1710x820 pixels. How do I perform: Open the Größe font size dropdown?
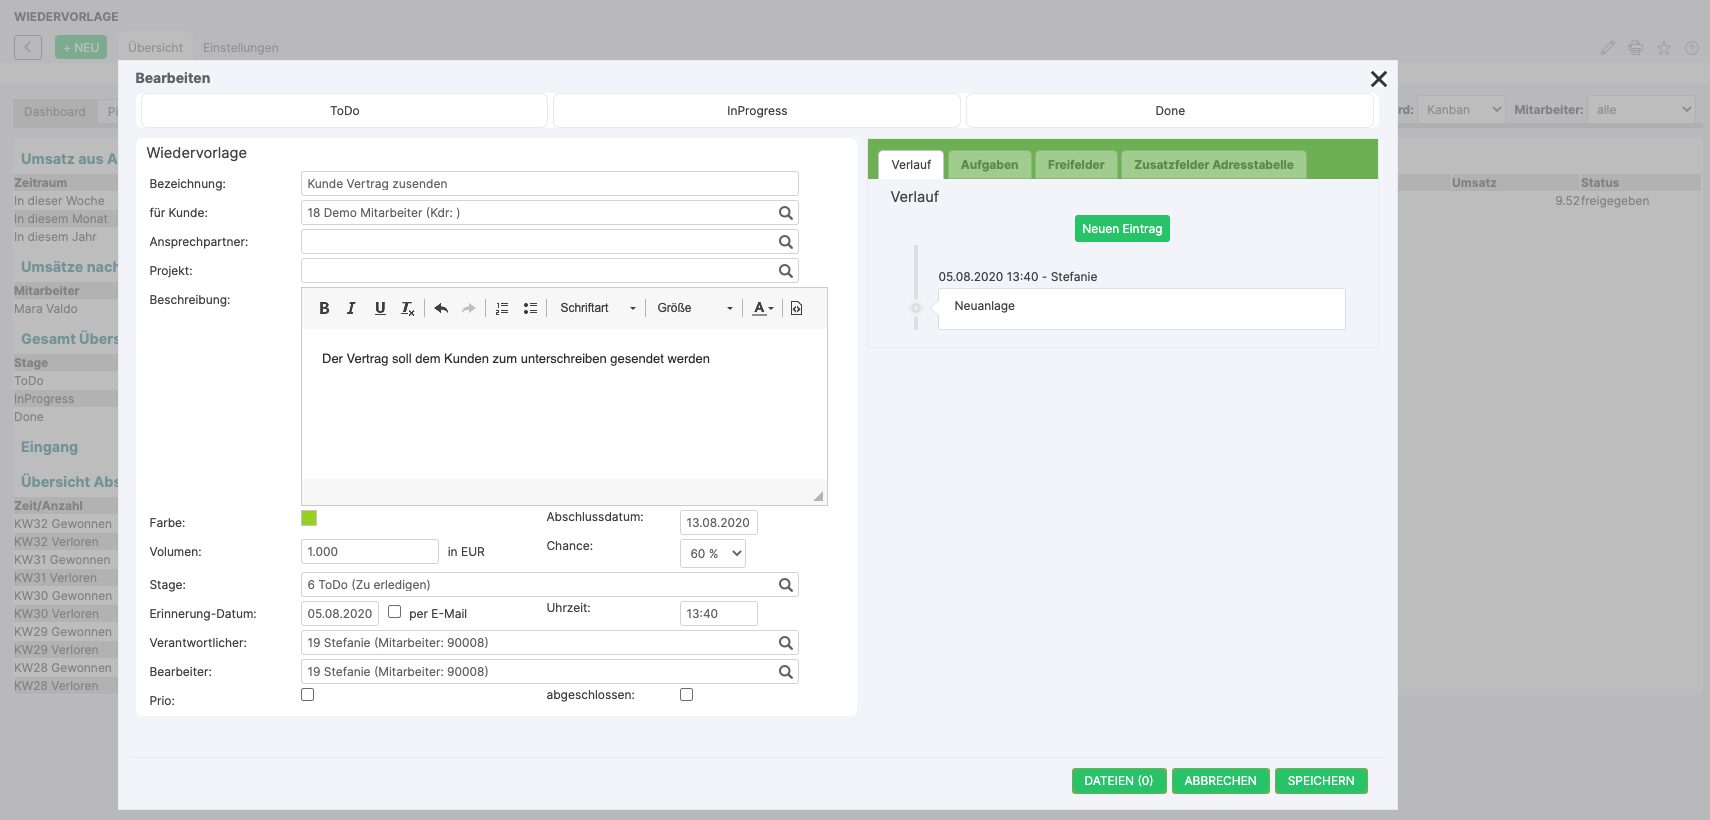tap(694, 308)
